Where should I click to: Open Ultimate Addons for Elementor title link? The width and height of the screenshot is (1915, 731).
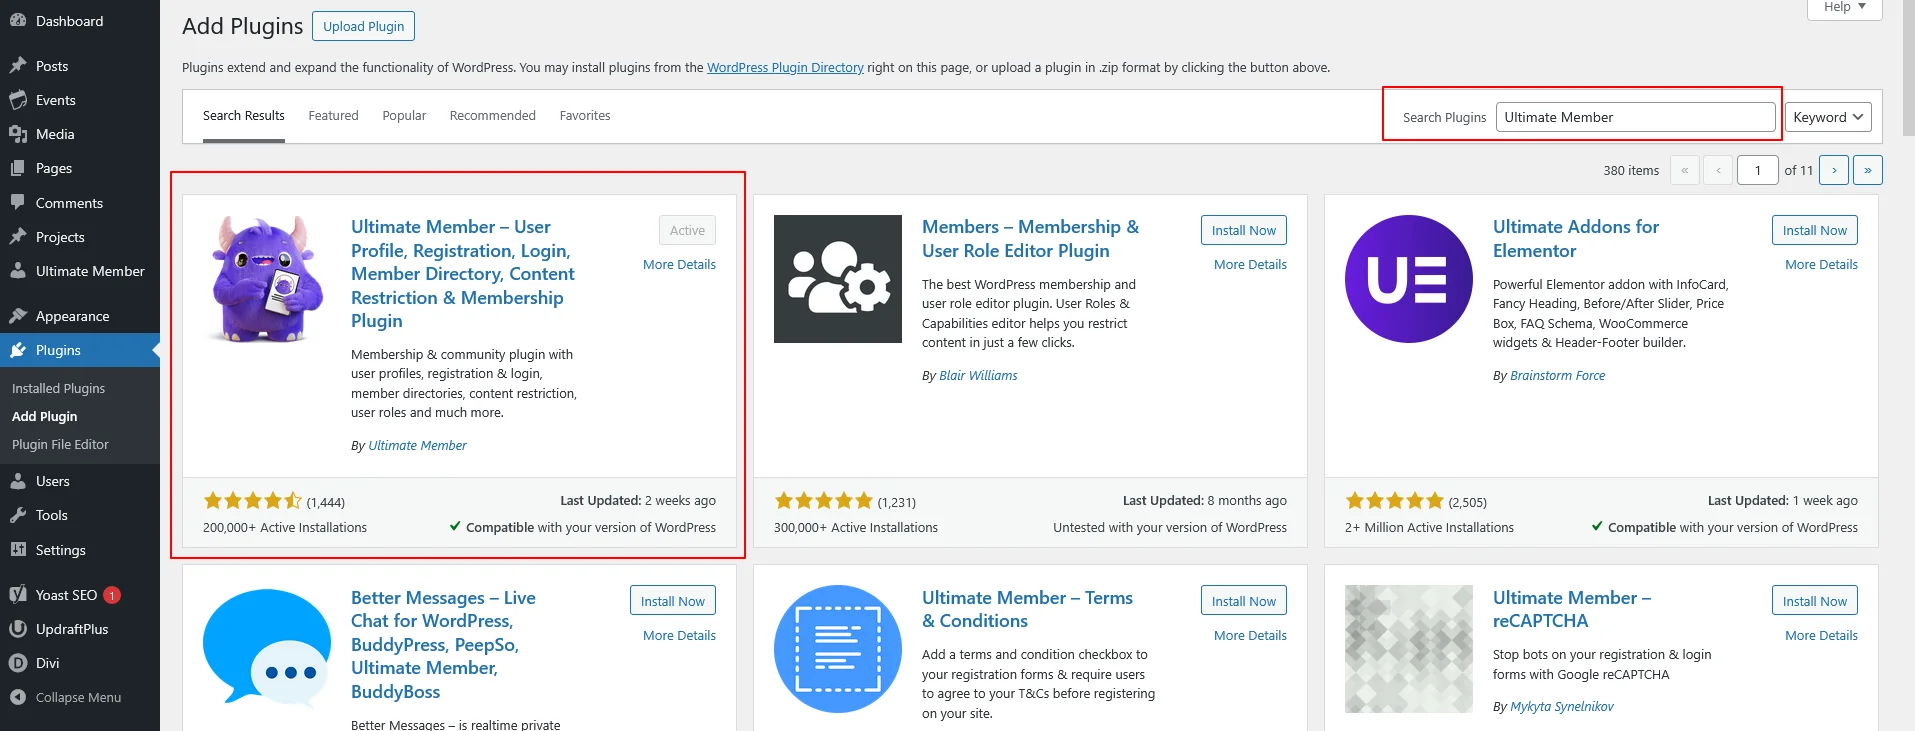[1576, 239]
